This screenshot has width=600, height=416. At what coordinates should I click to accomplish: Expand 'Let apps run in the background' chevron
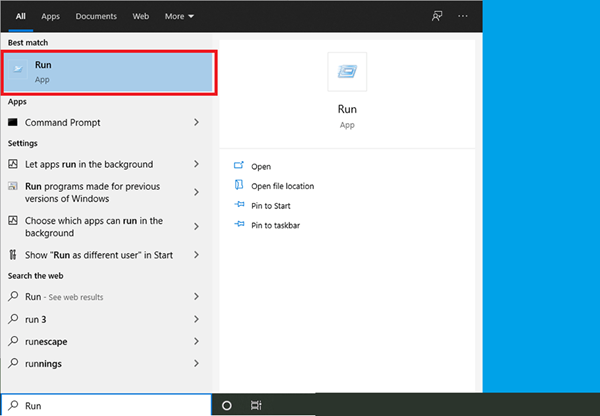point(196,164)
